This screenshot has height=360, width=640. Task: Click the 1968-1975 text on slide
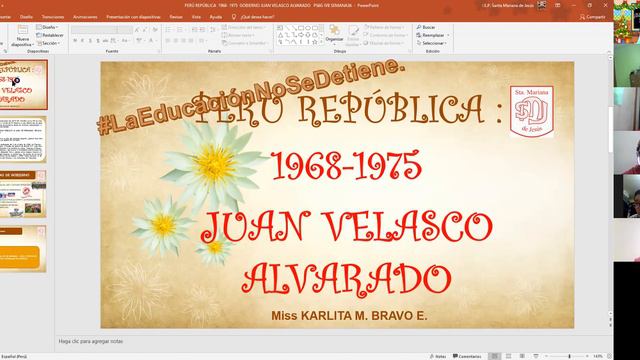[x=346, y=165]
